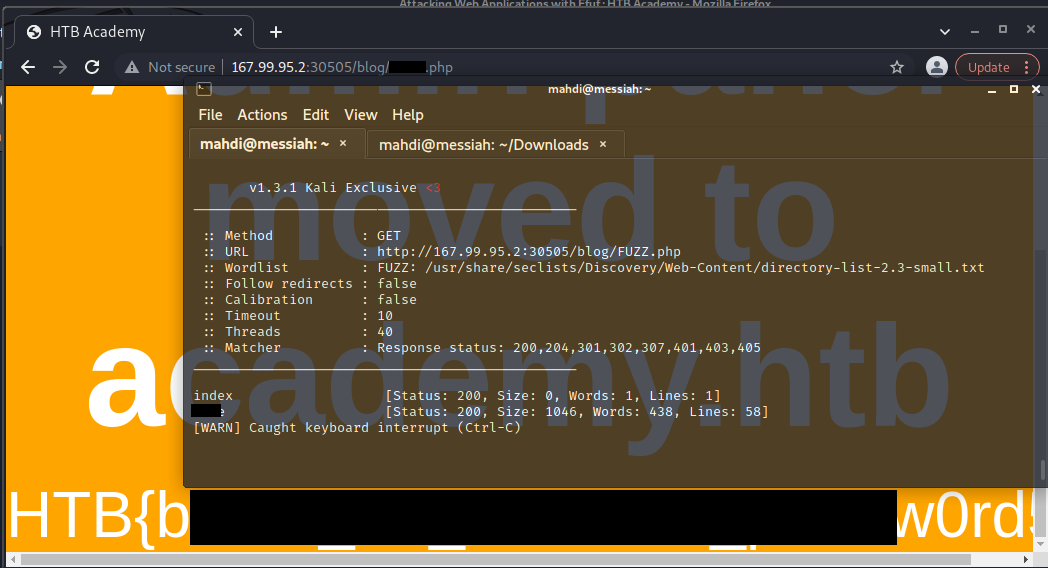Open the terminal Edit menu
This screenshot has height=568, width=1048.
315,115
